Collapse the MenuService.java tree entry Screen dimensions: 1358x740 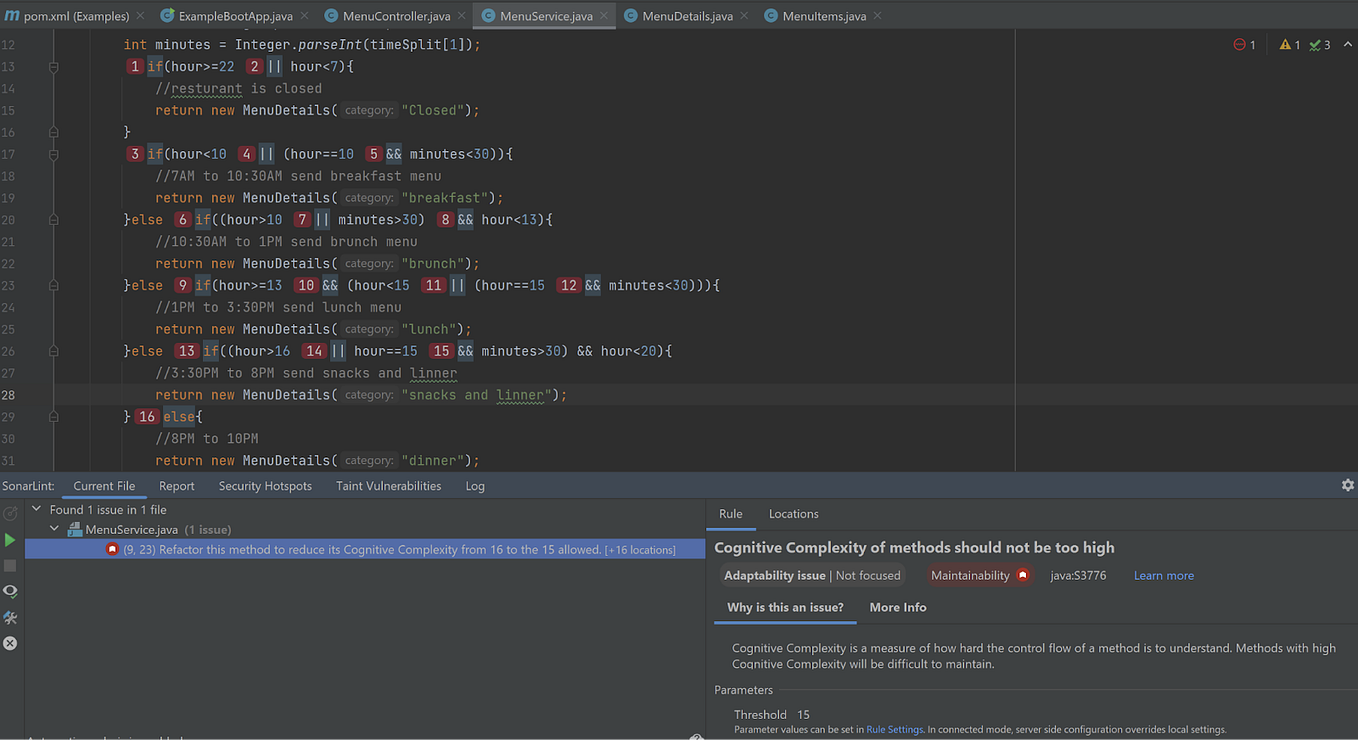point(54,529)
